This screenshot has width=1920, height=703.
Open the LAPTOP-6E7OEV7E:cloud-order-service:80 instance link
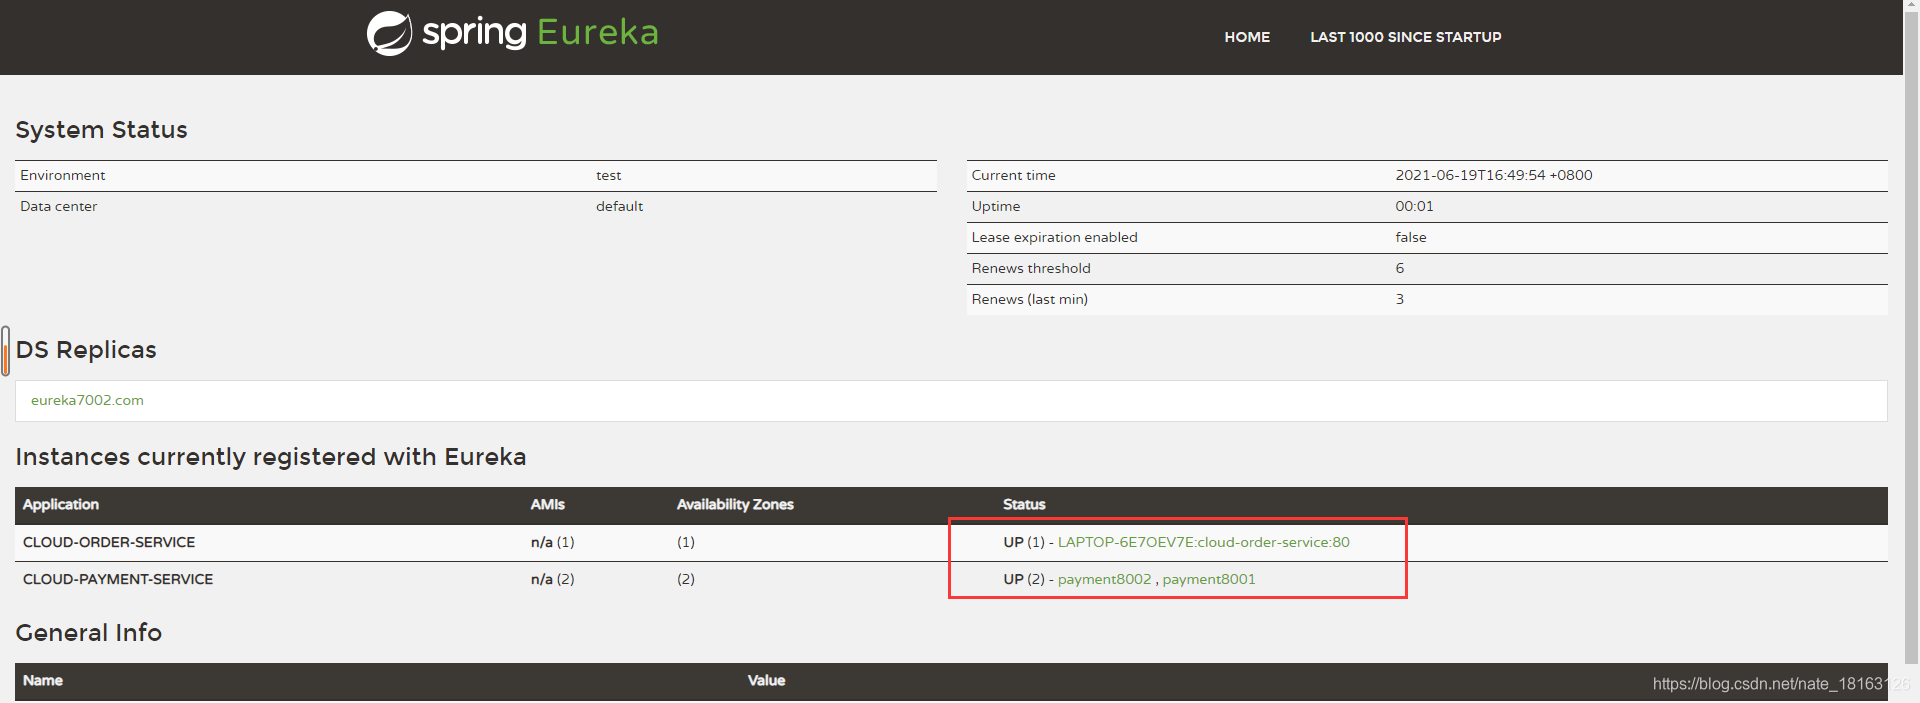tap(1203, 542)
